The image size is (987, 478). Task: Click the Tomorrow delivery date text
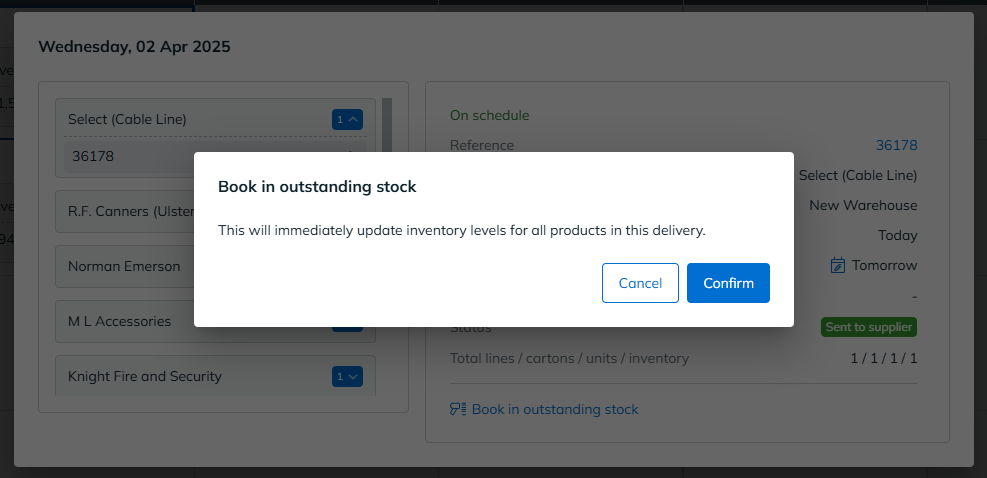coord(884,265)
